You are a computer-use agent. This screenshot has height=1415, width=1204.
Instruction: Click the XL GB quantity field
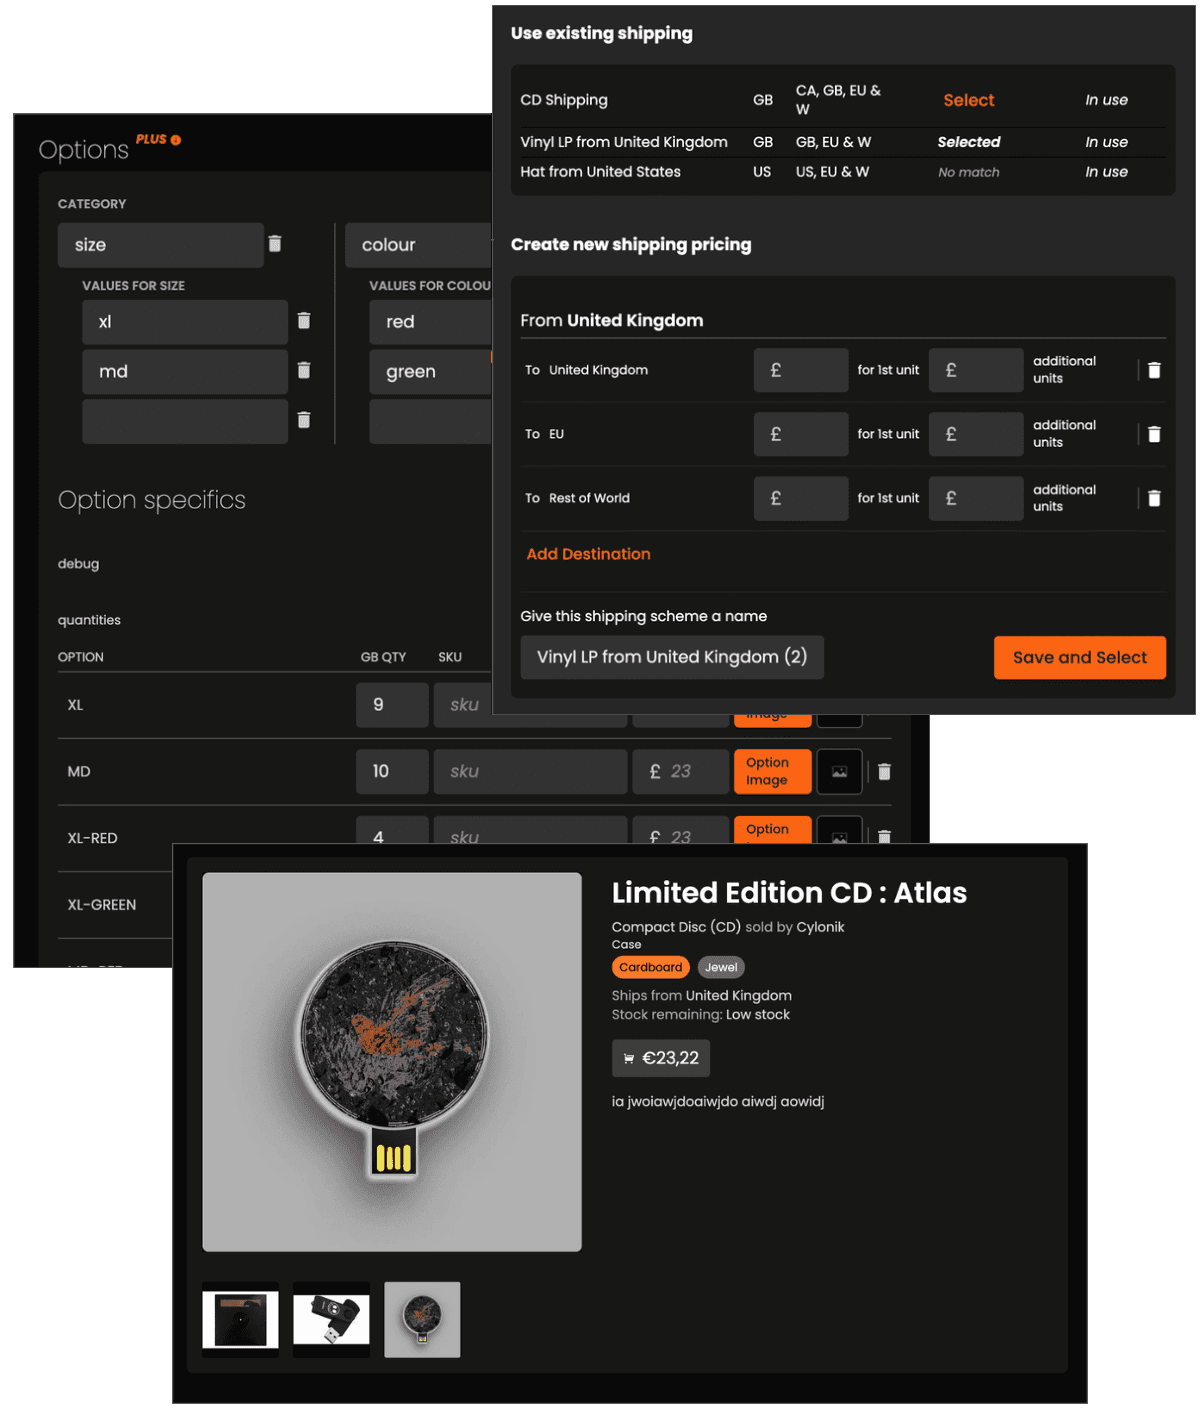click(392, 705)
